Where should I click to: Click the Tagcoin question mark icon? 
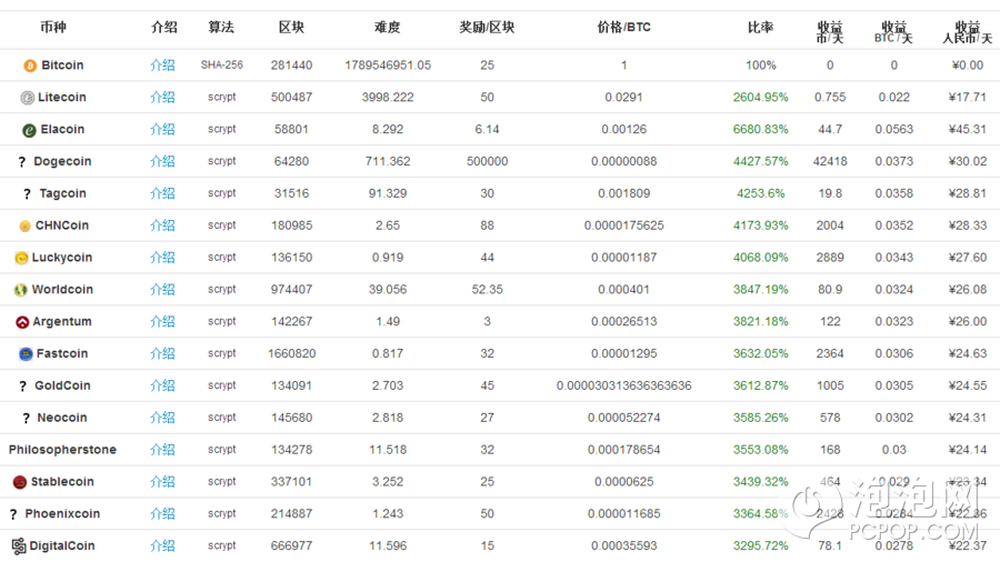tap(27, 194)
